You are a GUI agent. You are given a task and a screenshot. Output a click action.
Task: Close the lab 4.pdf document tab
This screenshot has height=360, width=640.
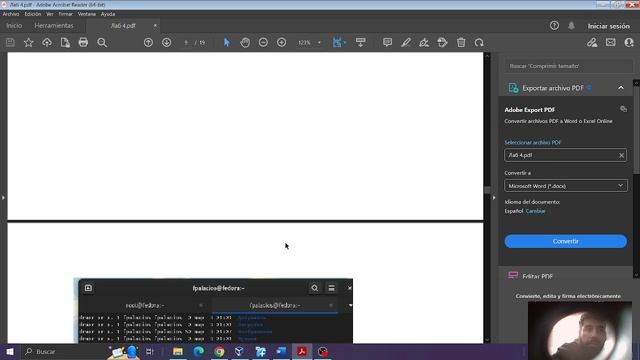pyautogui.click(x=155, y=25)
